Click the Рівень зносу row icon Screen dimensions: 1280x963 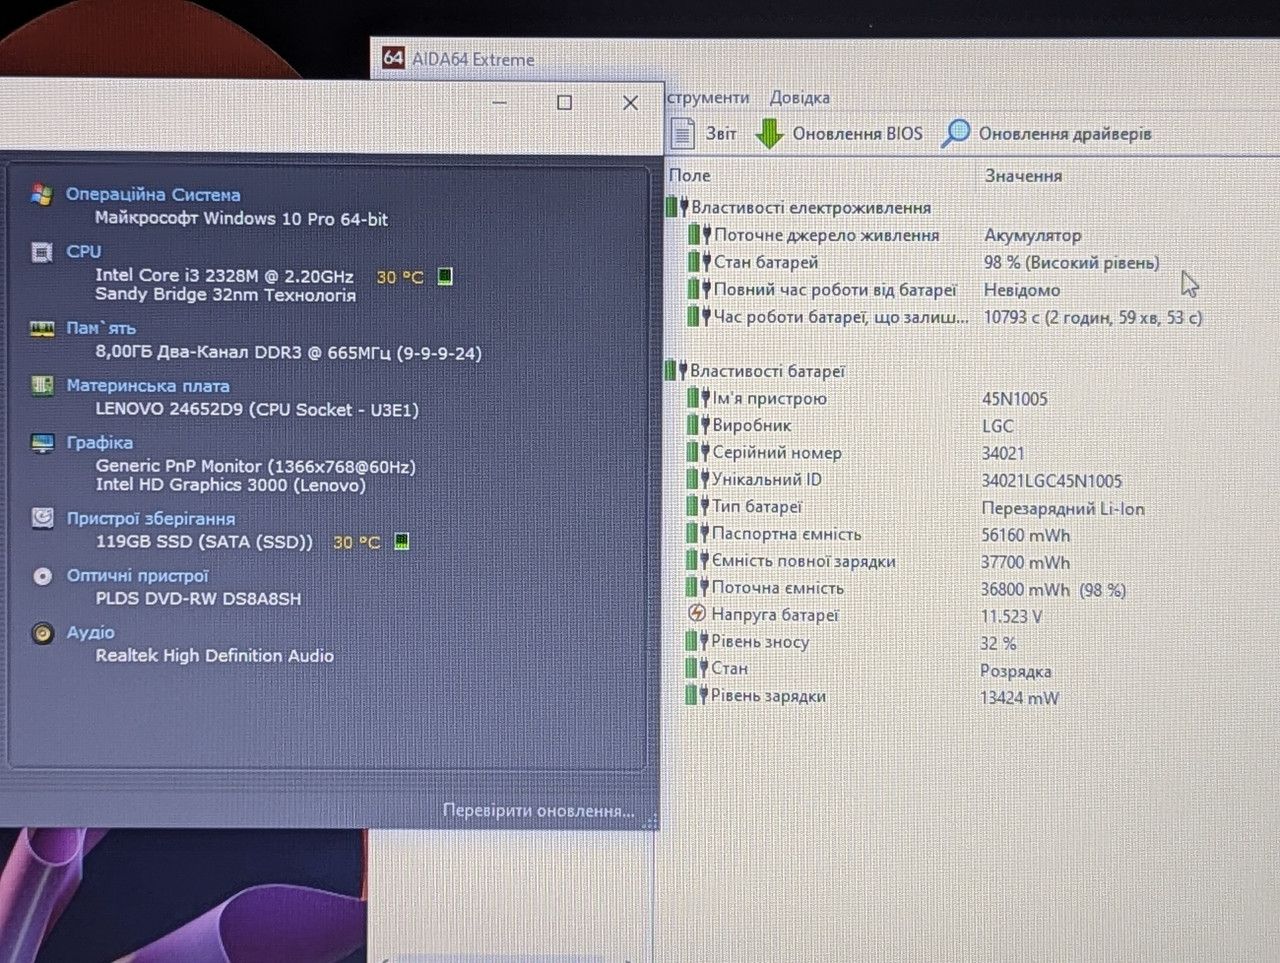696,642
